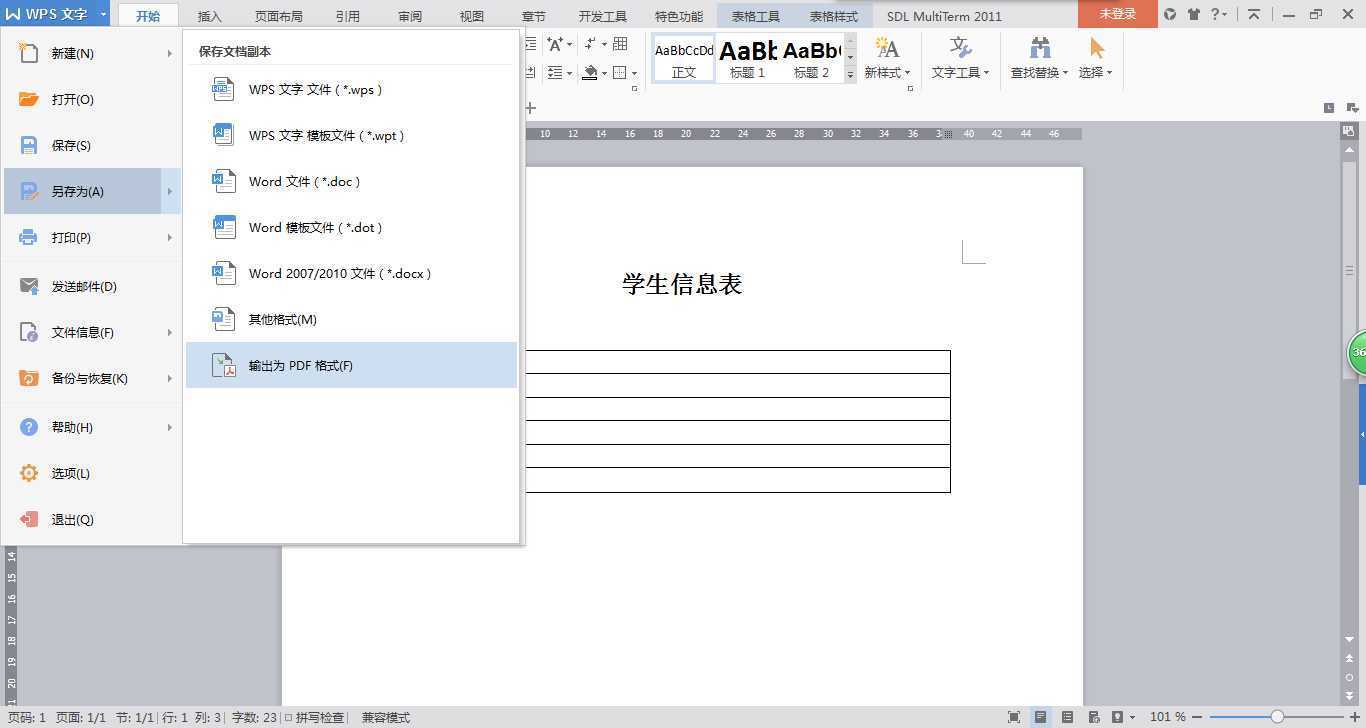Open the 页面布局 (Page Layout) tab
The height and width of the screenshot is (728, 1366).
[278, 16]
